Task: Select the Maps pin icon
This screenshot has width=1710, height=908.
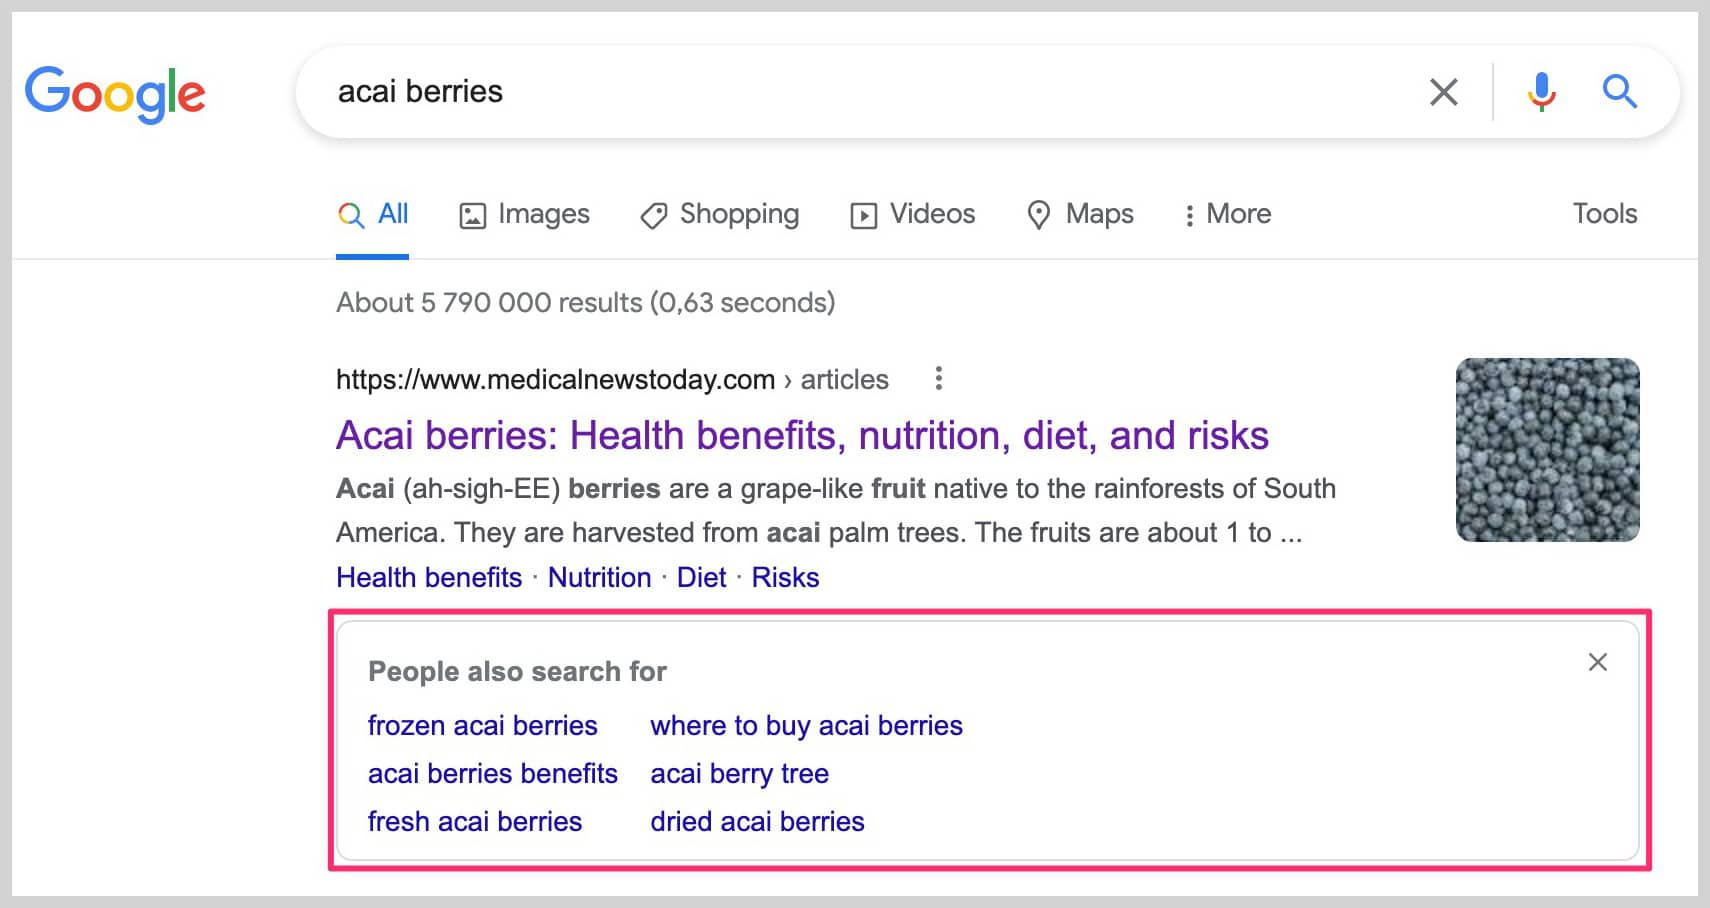Action: [x=1038, y=214]
